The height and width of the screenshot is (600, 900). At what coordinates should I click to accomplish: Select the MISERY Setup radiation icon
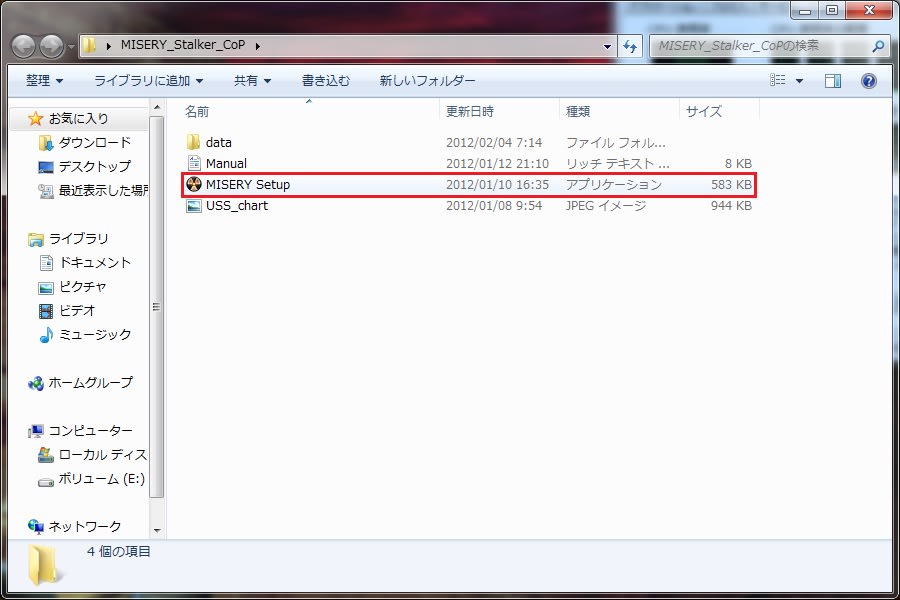[x=194, y=184]
